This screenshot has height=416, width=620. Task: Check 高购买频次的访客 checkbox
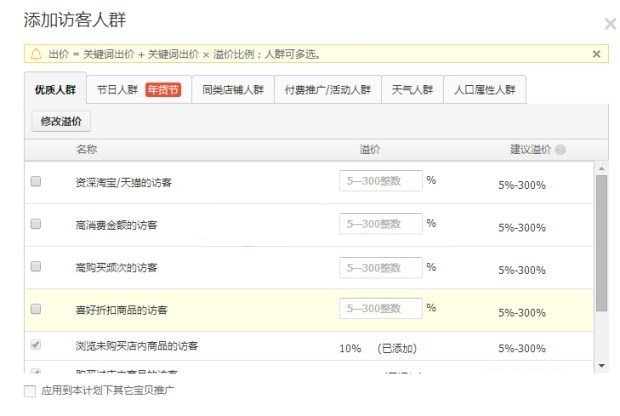[x=36, y=267]
